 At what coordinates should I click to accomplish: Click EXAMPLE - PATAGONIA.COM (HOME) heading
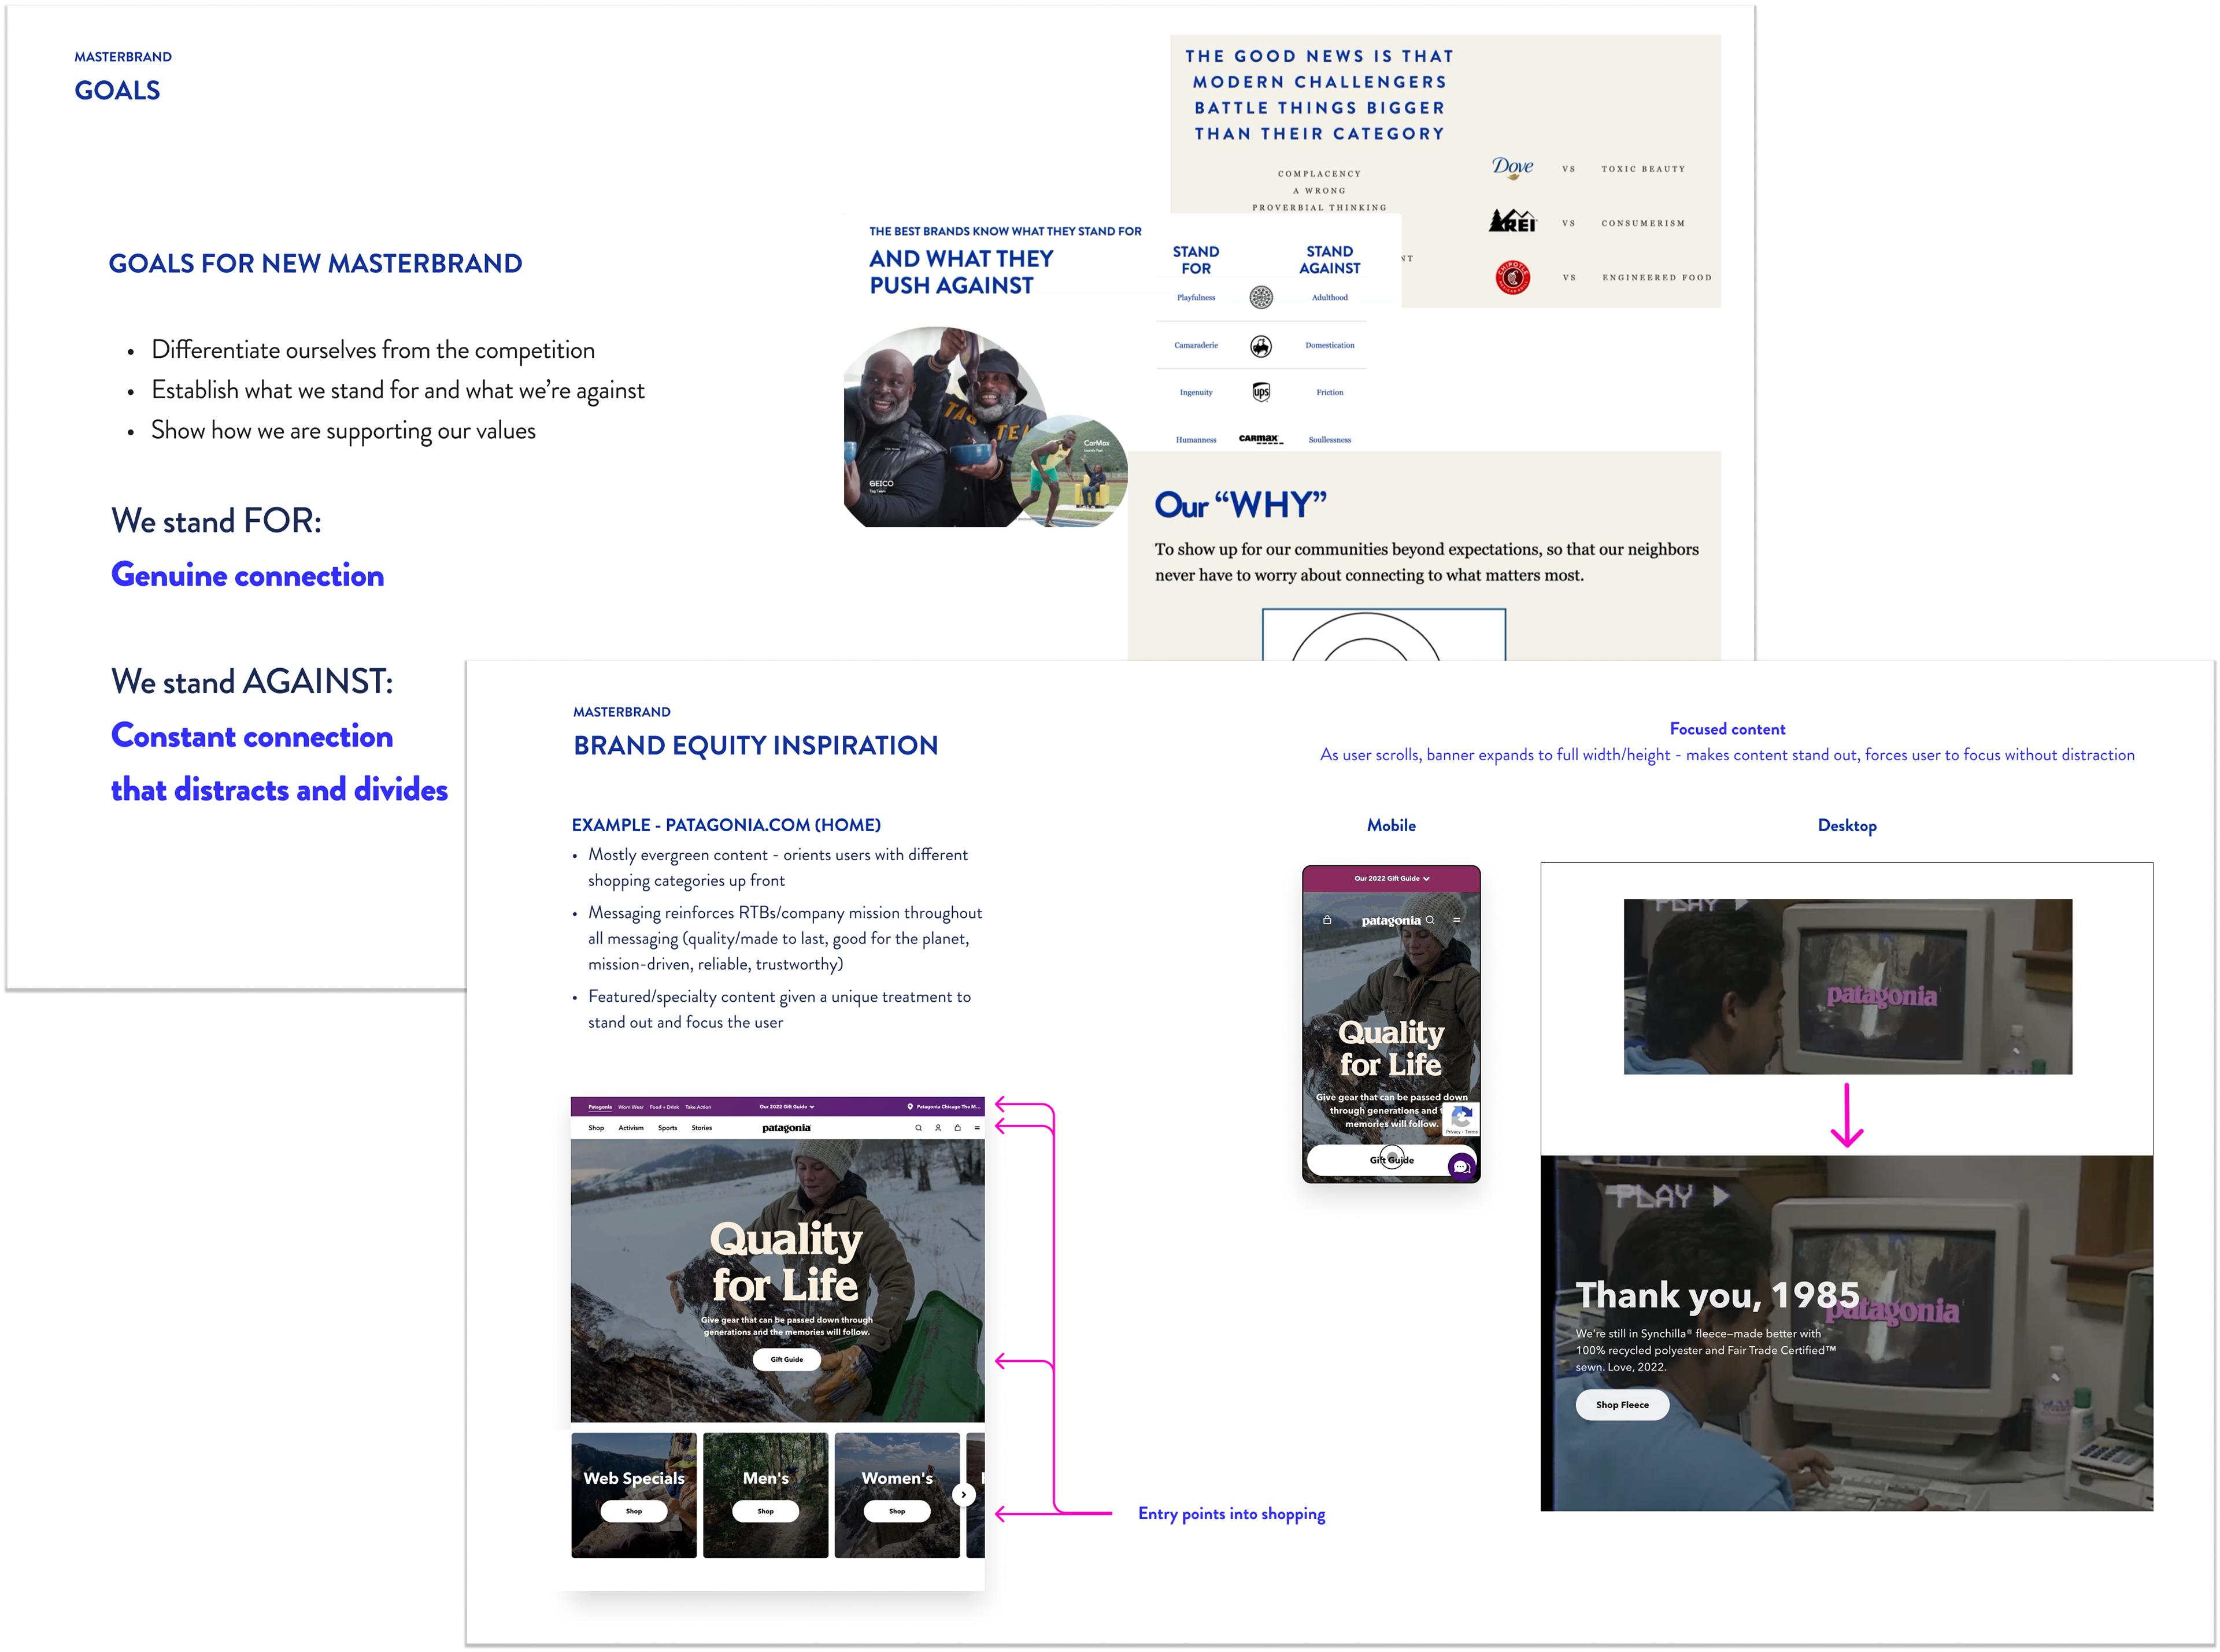click(726, 825)
